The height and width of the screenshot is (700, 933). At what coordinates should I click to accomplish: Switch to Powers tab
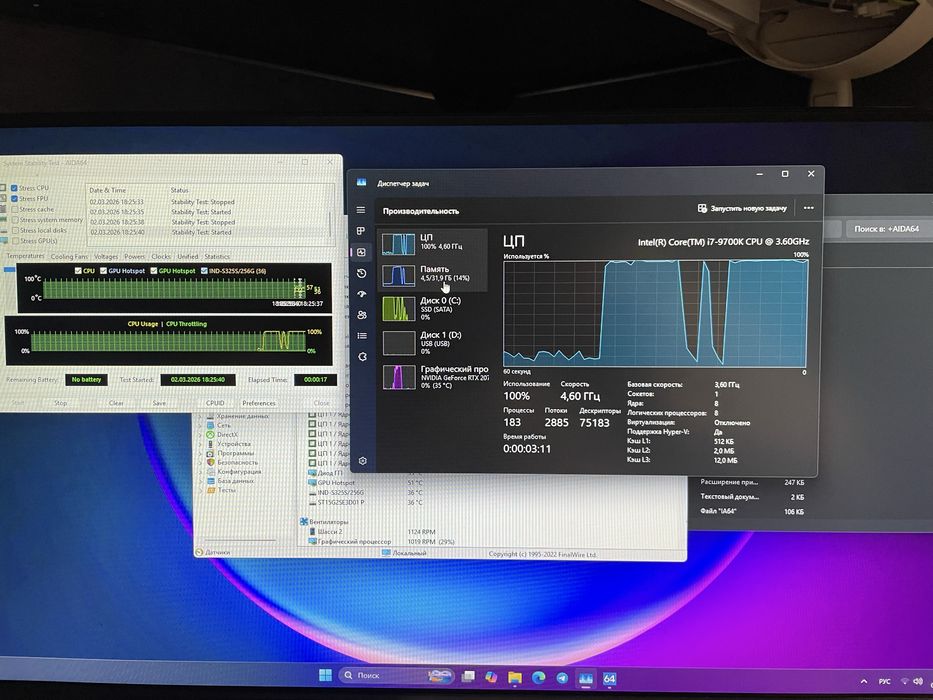(x=134, y=257)
